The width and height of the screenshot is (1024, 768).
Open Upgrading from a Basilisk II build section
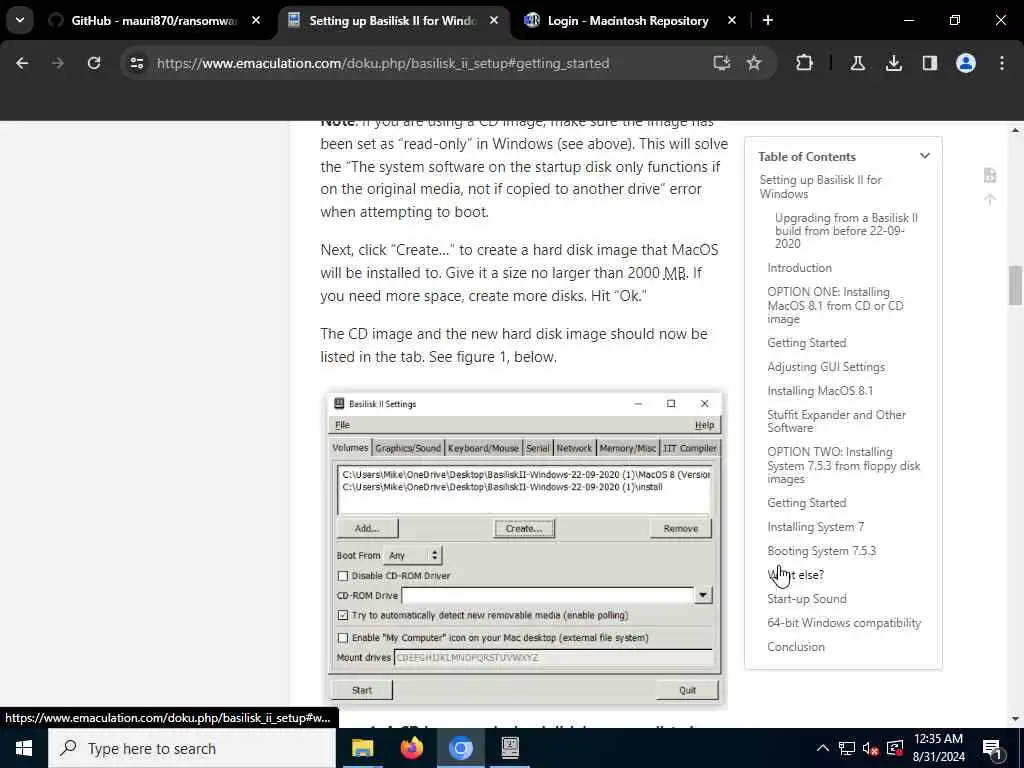point(846,231)
